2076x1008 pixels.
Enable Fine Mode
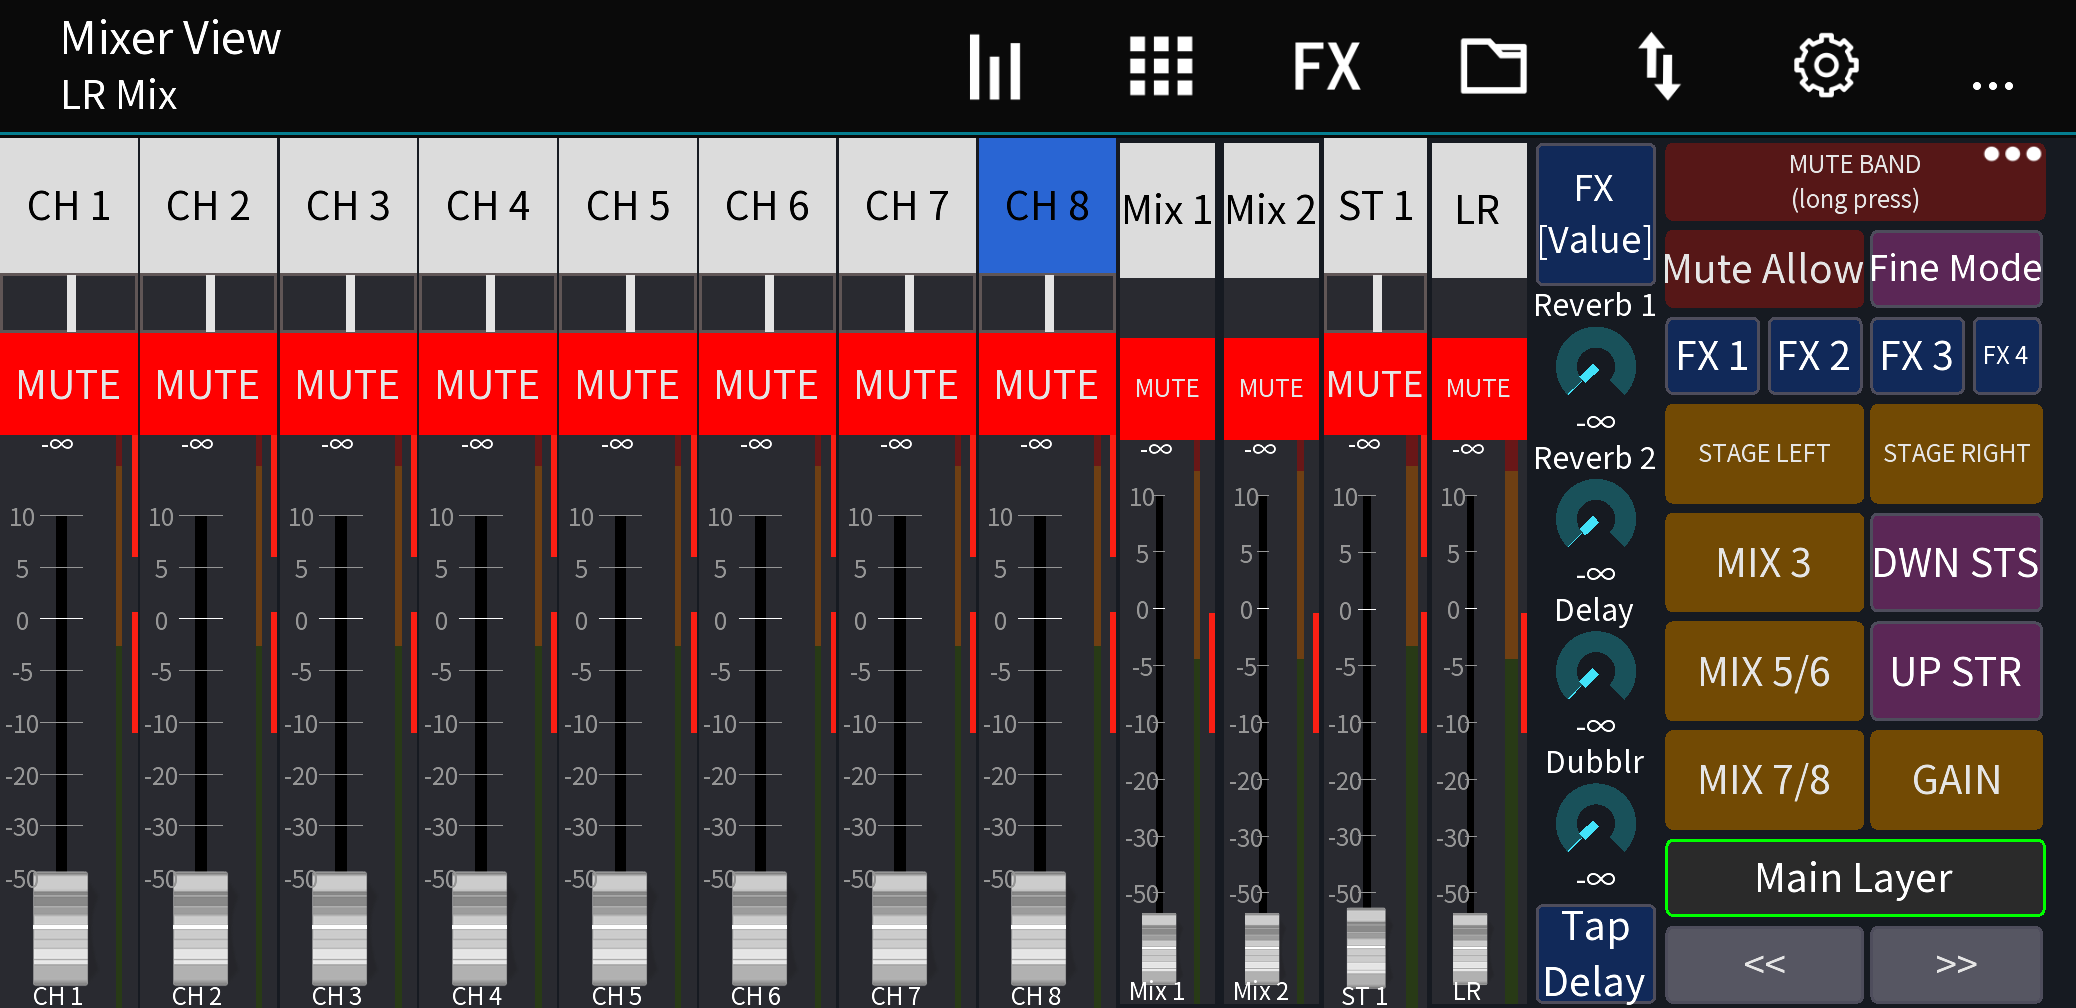point(1956,269)
